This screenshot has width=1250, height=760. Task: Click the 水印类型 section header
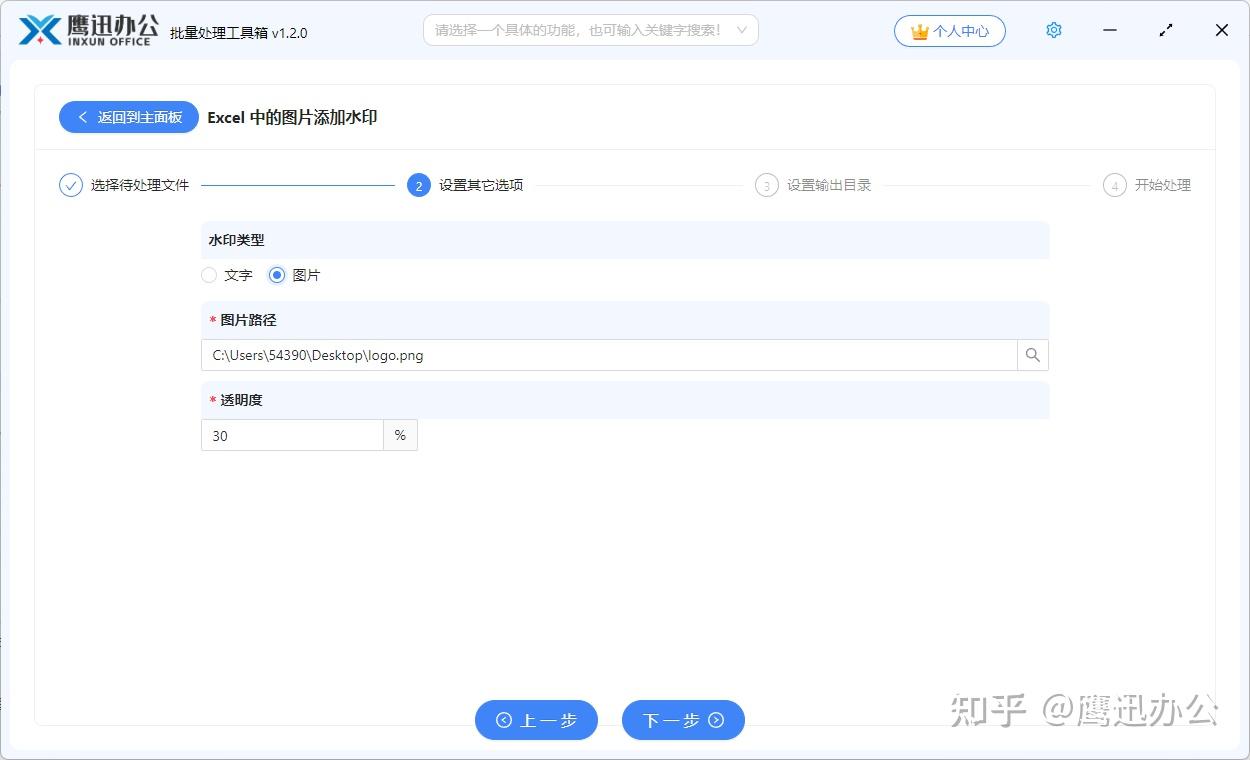(x=625, y=240)
